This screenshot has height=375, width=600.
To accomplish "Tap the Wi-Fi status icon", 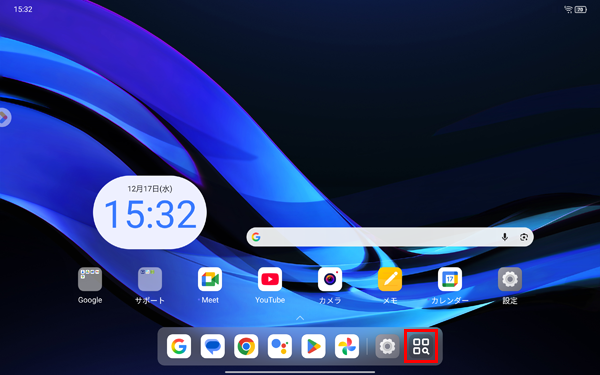I will point(568,9).
